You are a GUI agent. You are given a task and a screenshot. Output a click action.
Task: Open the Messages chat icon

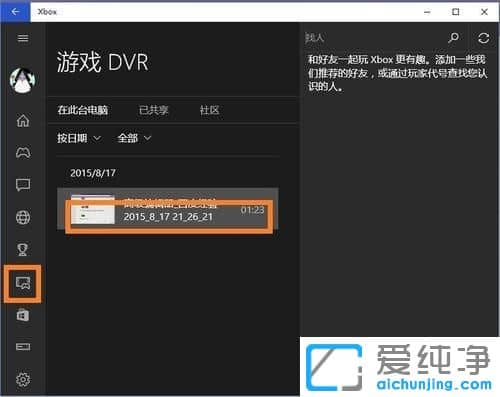23,185
